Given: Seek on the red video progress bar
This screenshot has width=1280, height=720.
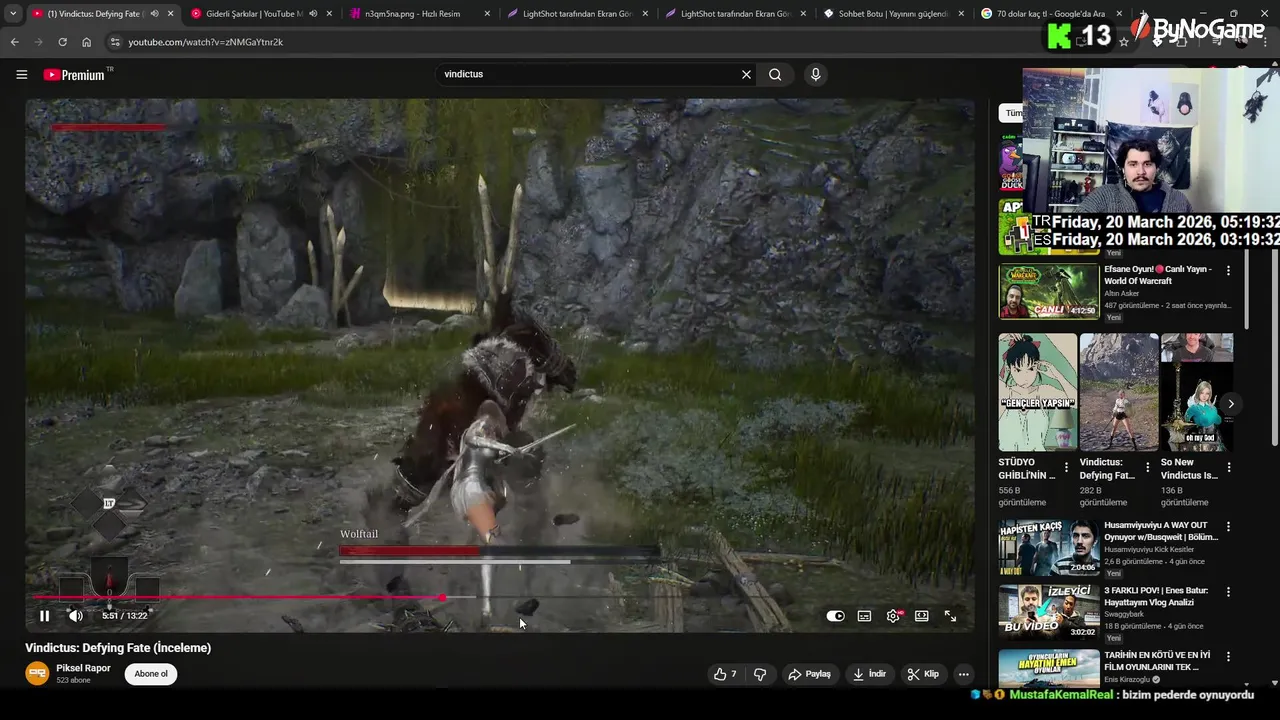Looking at the screenshot, I should (x=500, y=598).
